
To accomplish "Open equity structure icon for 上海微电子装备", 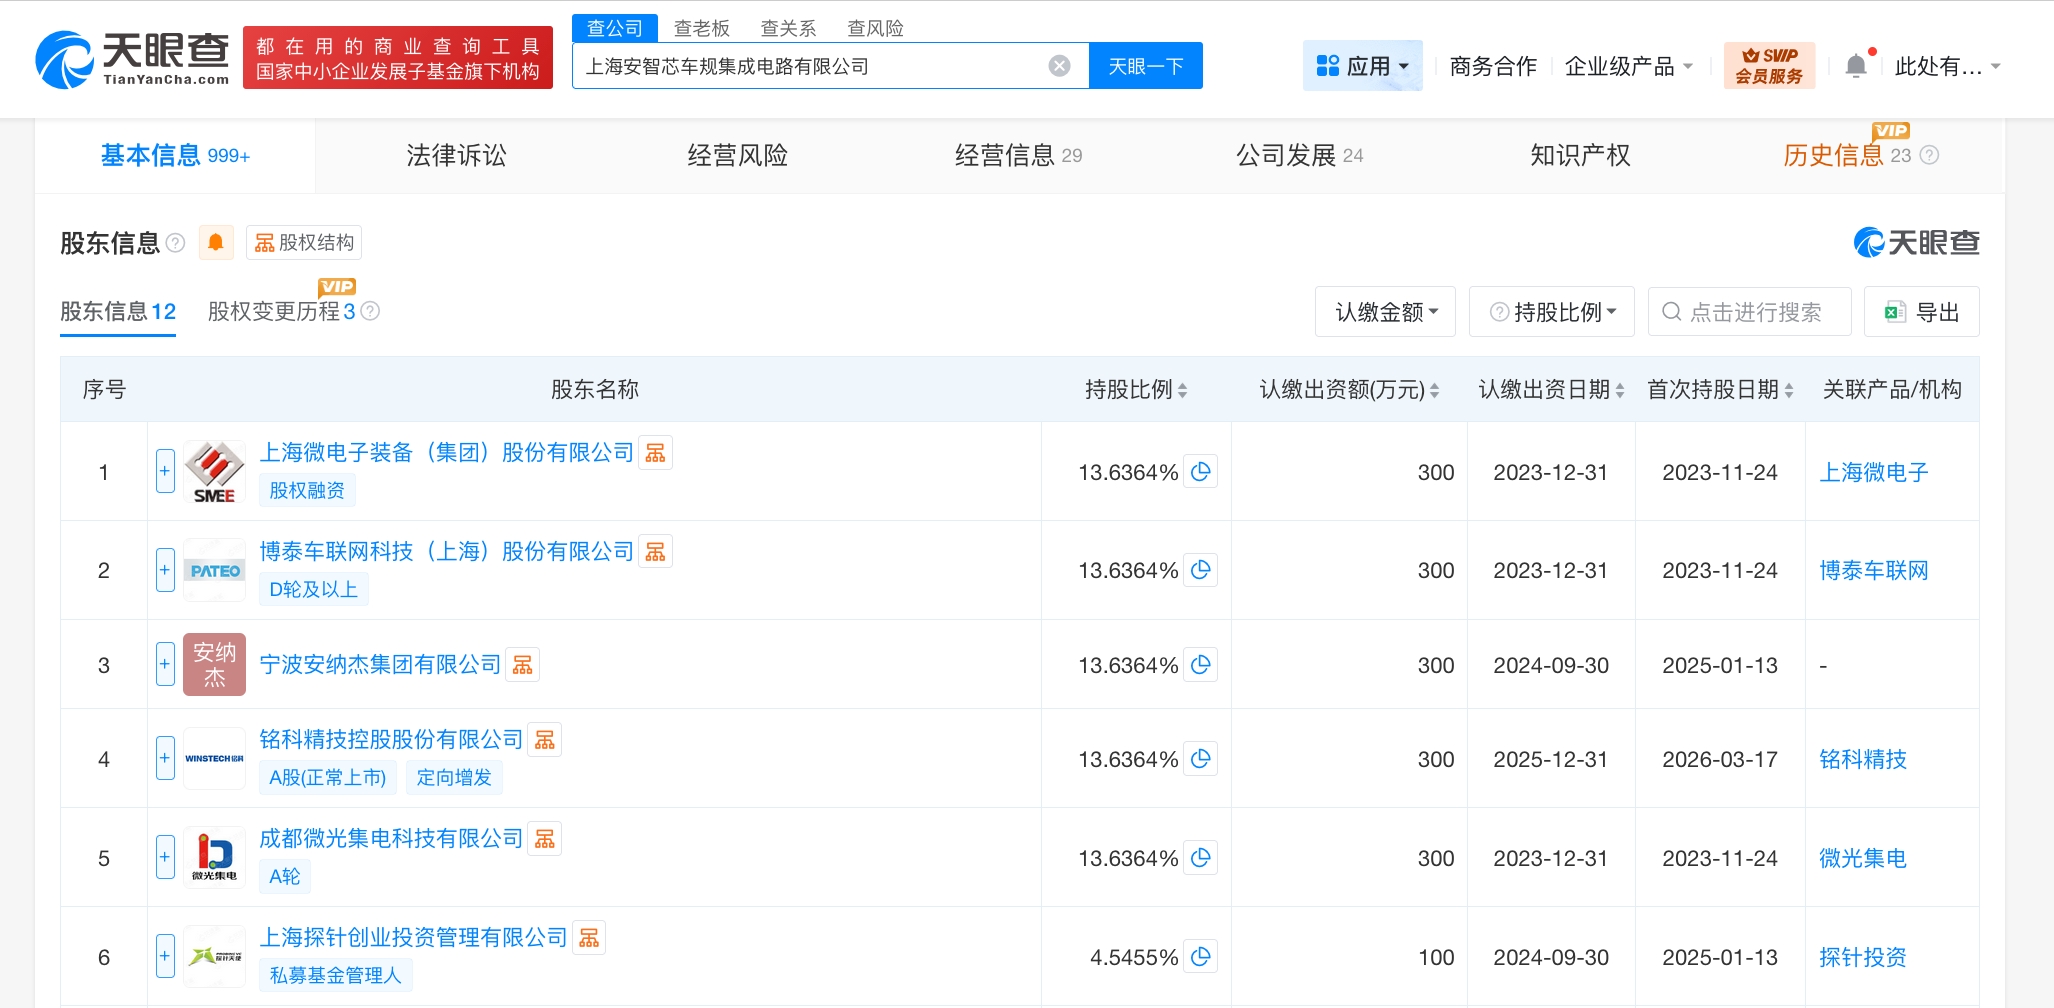I will click(x=655, y=453).
